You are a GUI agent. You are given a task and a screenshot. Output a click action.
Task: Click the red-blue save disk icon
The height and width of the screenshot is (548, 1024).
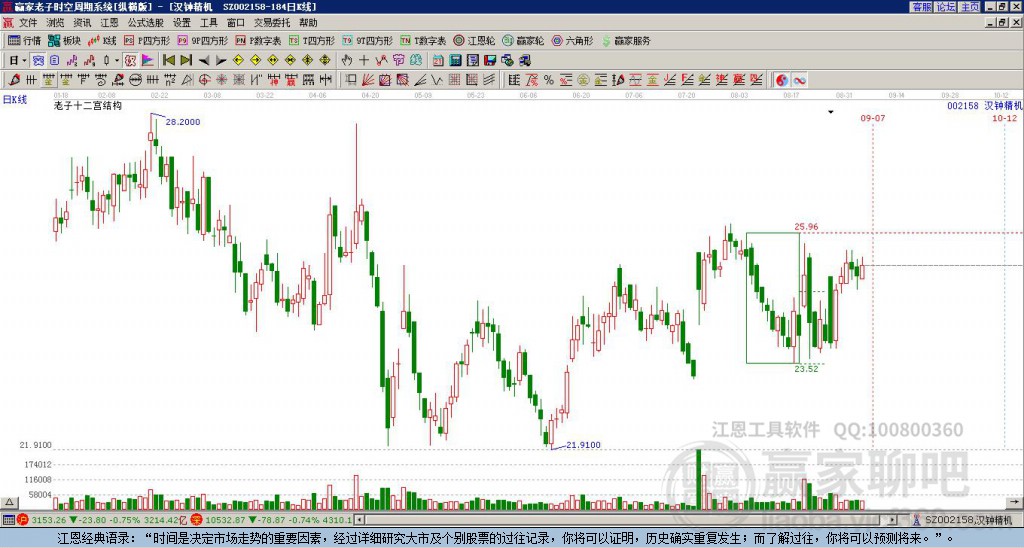click(490, 61)
